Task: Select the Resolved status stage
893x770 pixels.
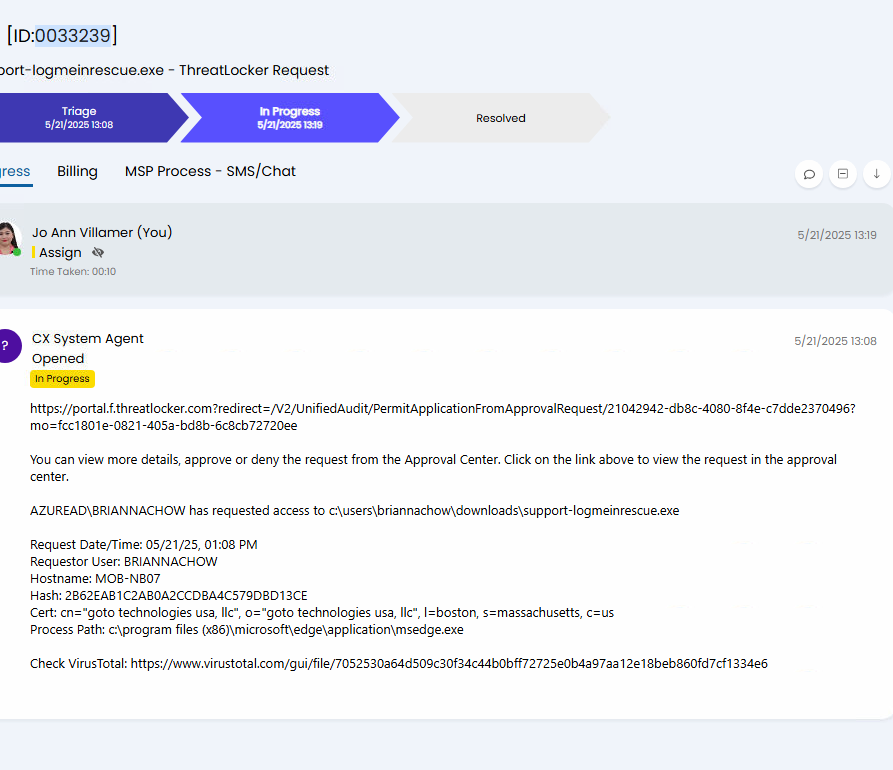Action: (x=501, y=118)
